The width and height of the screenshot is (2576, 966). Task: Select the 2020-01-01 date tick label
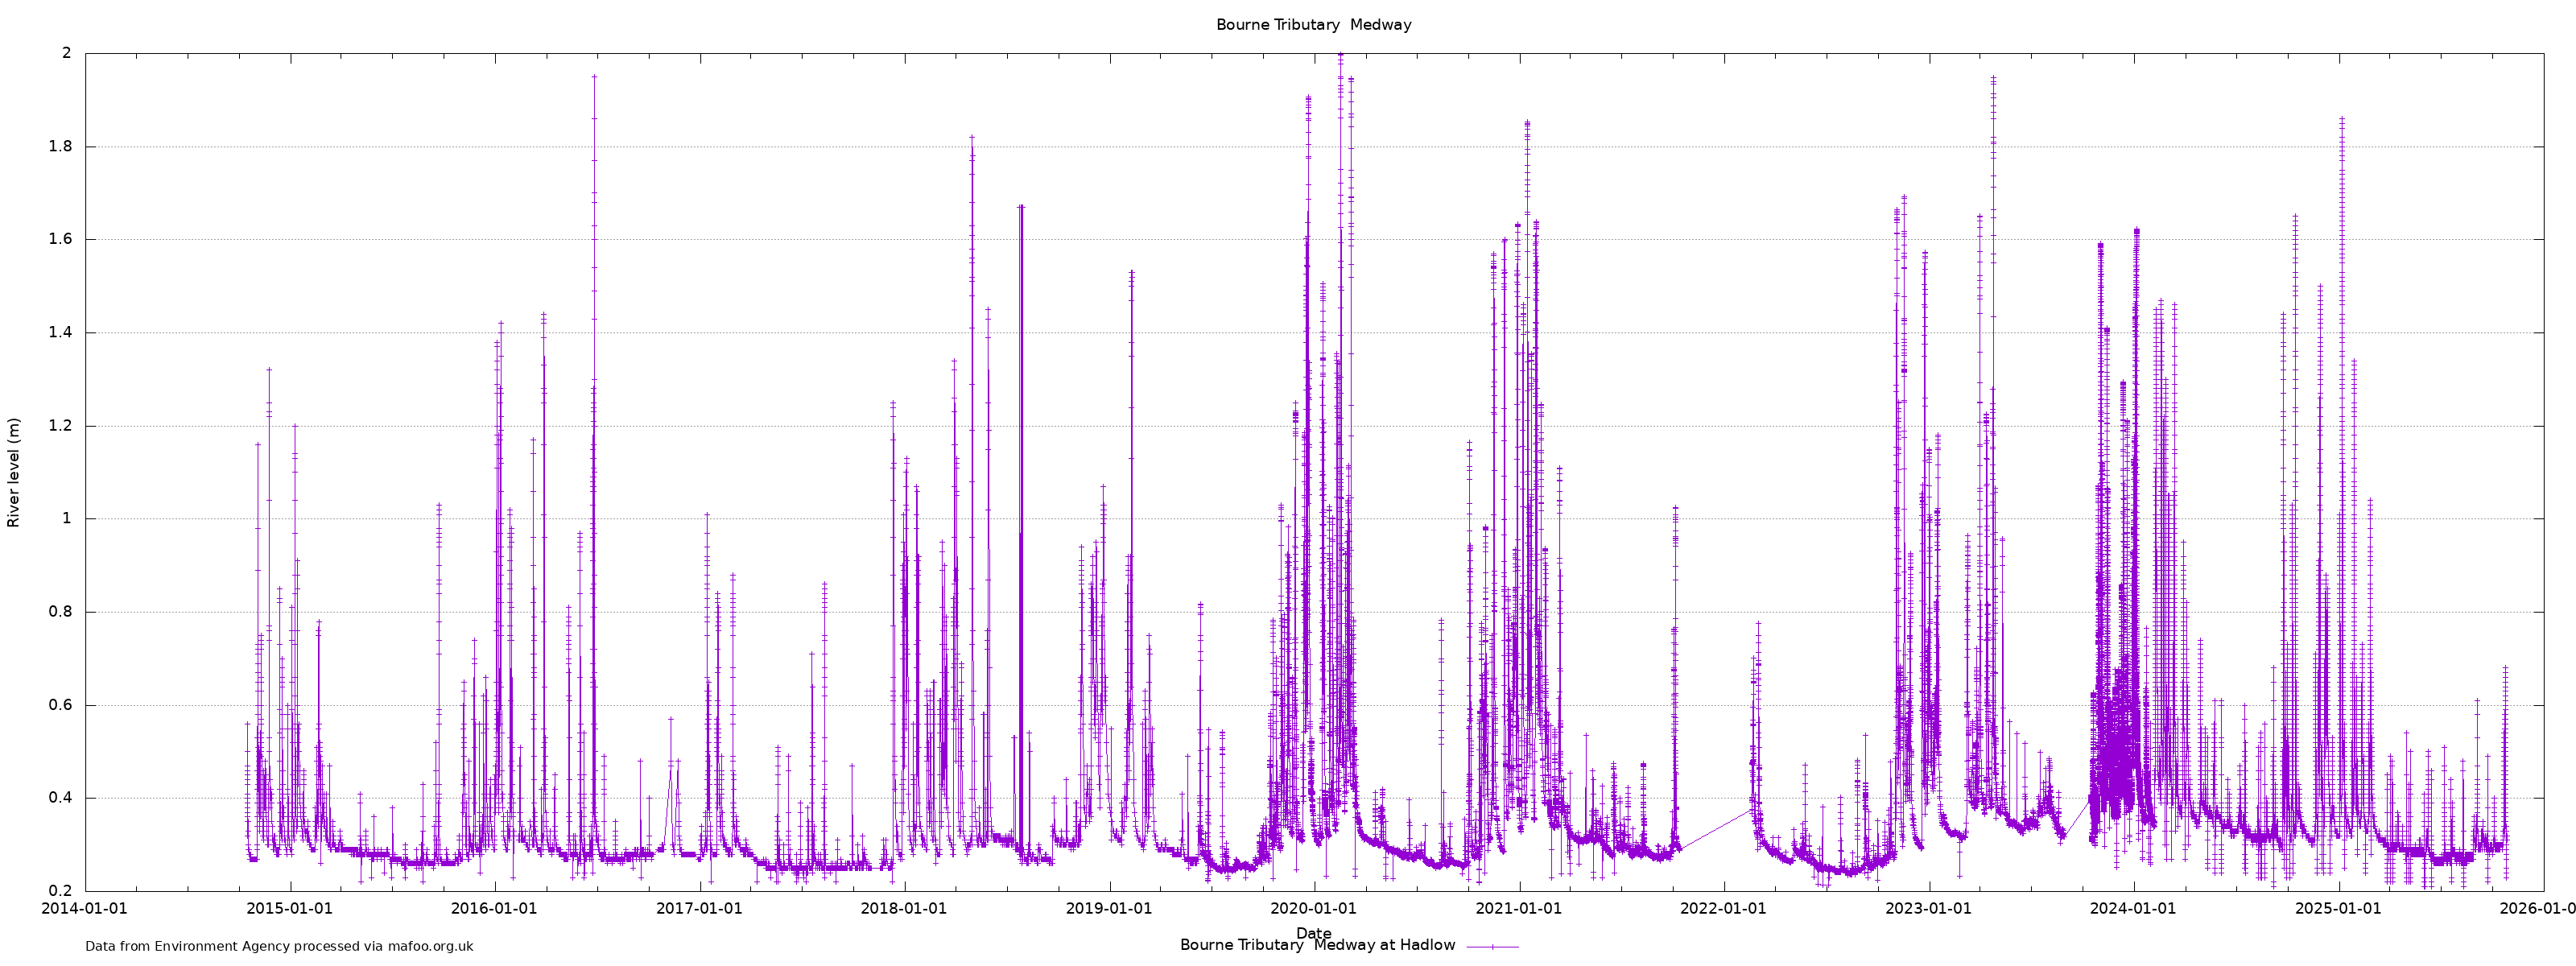(1313, 909)
